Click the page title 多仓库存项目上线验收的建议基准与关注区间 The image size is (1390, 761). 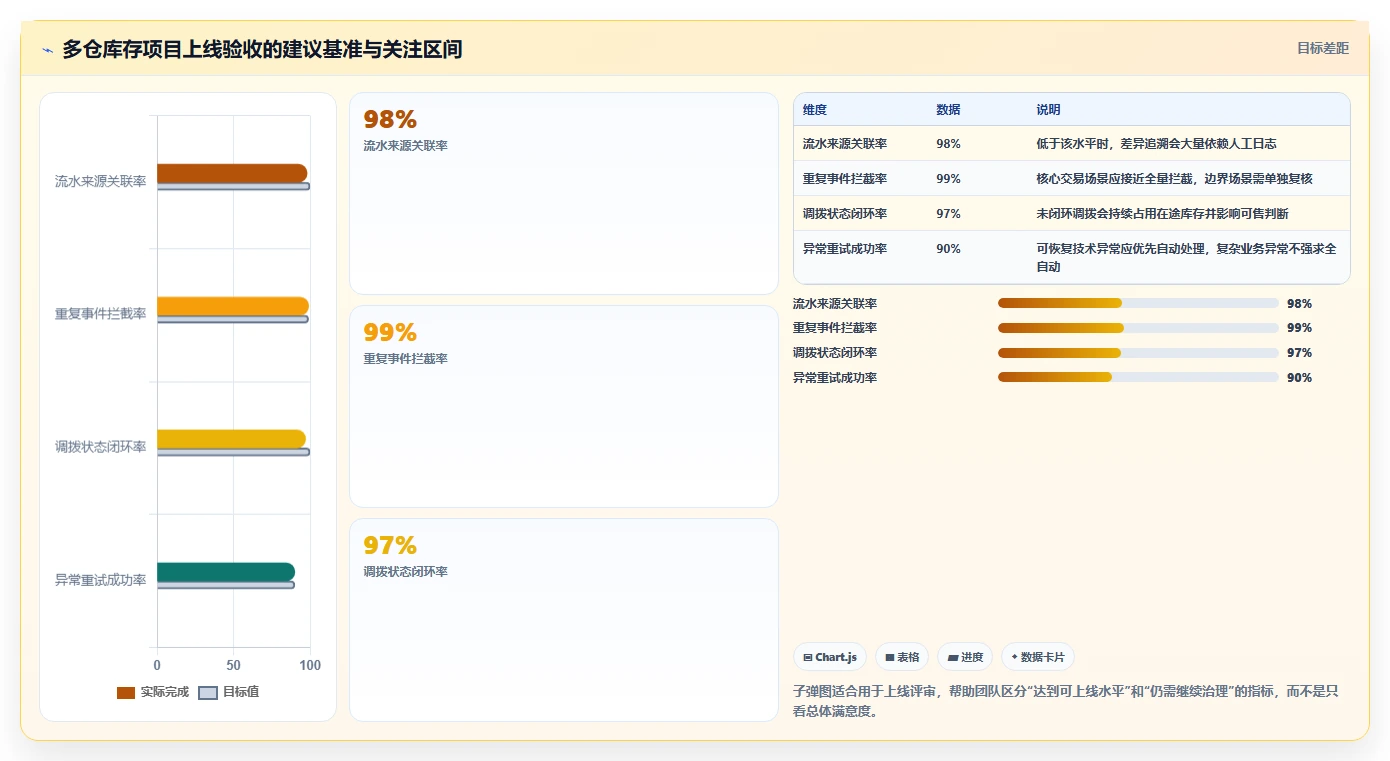pyautogui.click(x=262, y=49)
